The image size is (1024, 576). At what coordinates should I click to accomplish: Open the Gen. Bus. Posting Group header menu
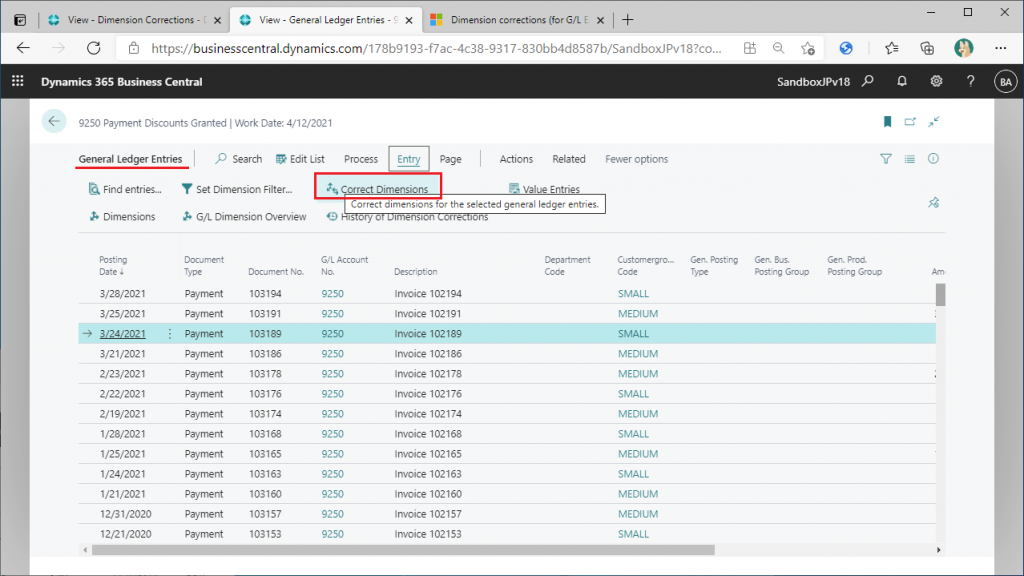click(x=782, y=266)
